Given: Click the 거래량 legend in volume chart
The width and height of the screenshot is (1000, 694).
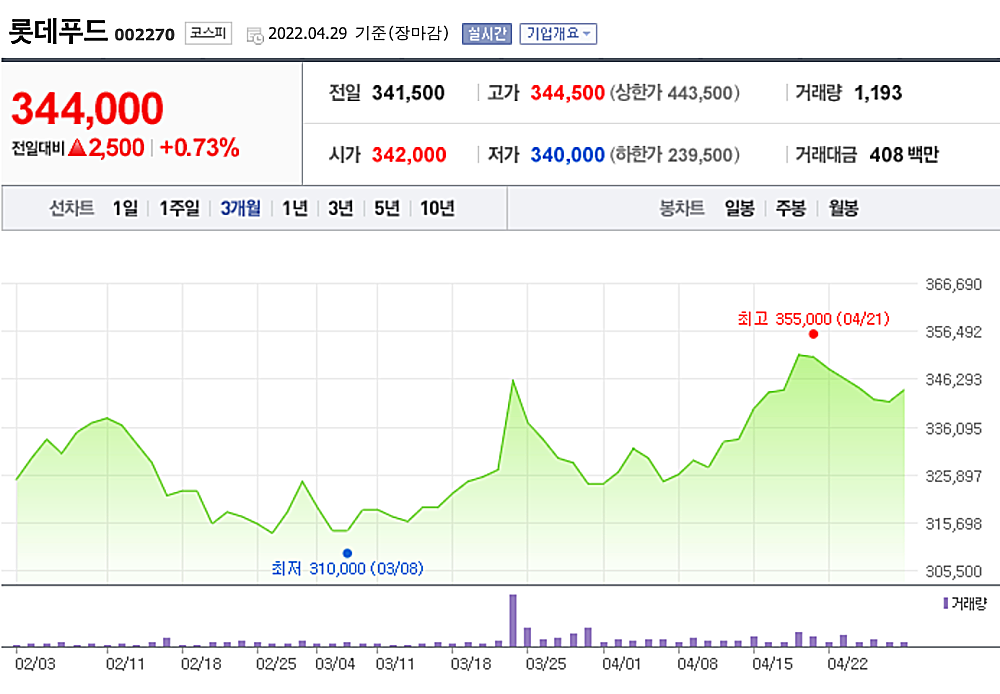Looking at the screenshot, I should (x=965, y=603).
